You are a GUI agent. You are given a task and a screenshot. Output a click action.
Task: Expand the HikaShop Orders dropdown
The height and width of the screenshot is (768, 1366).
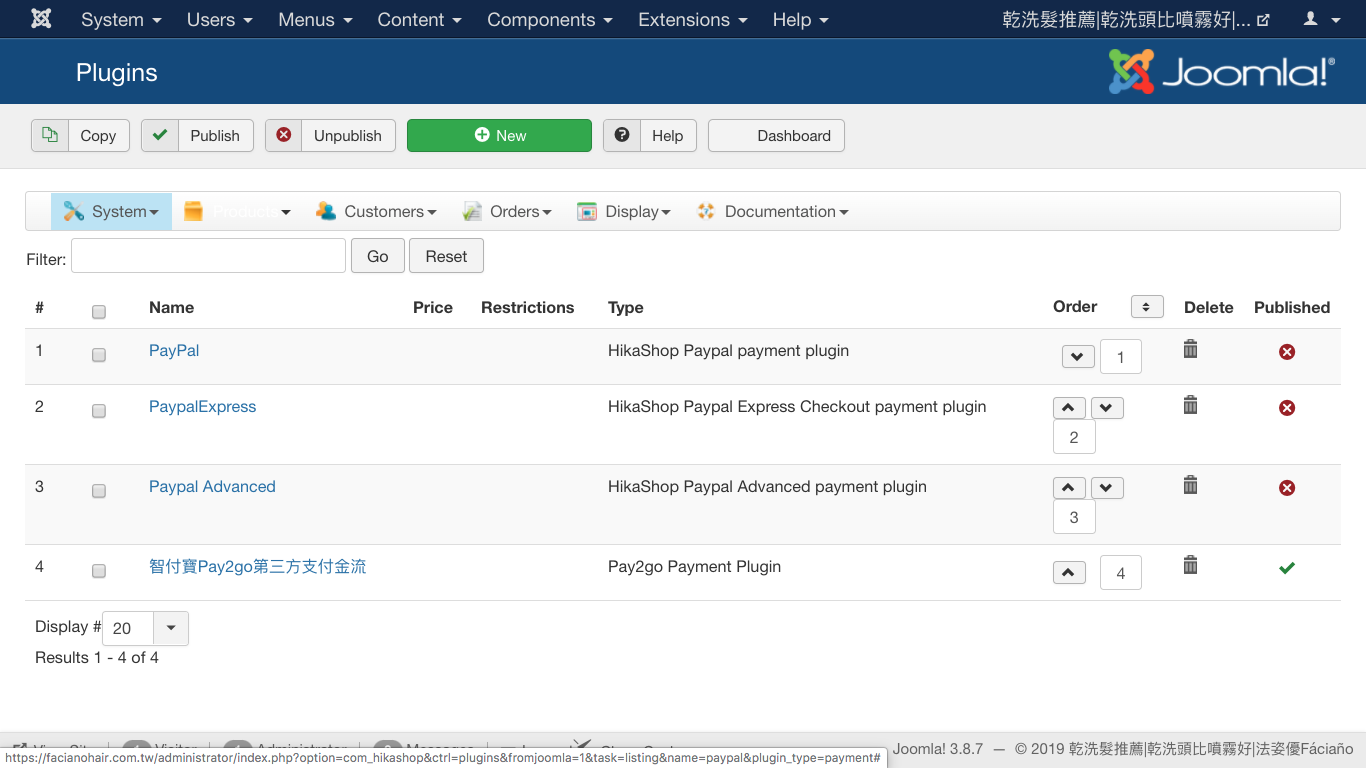(507, 211)
